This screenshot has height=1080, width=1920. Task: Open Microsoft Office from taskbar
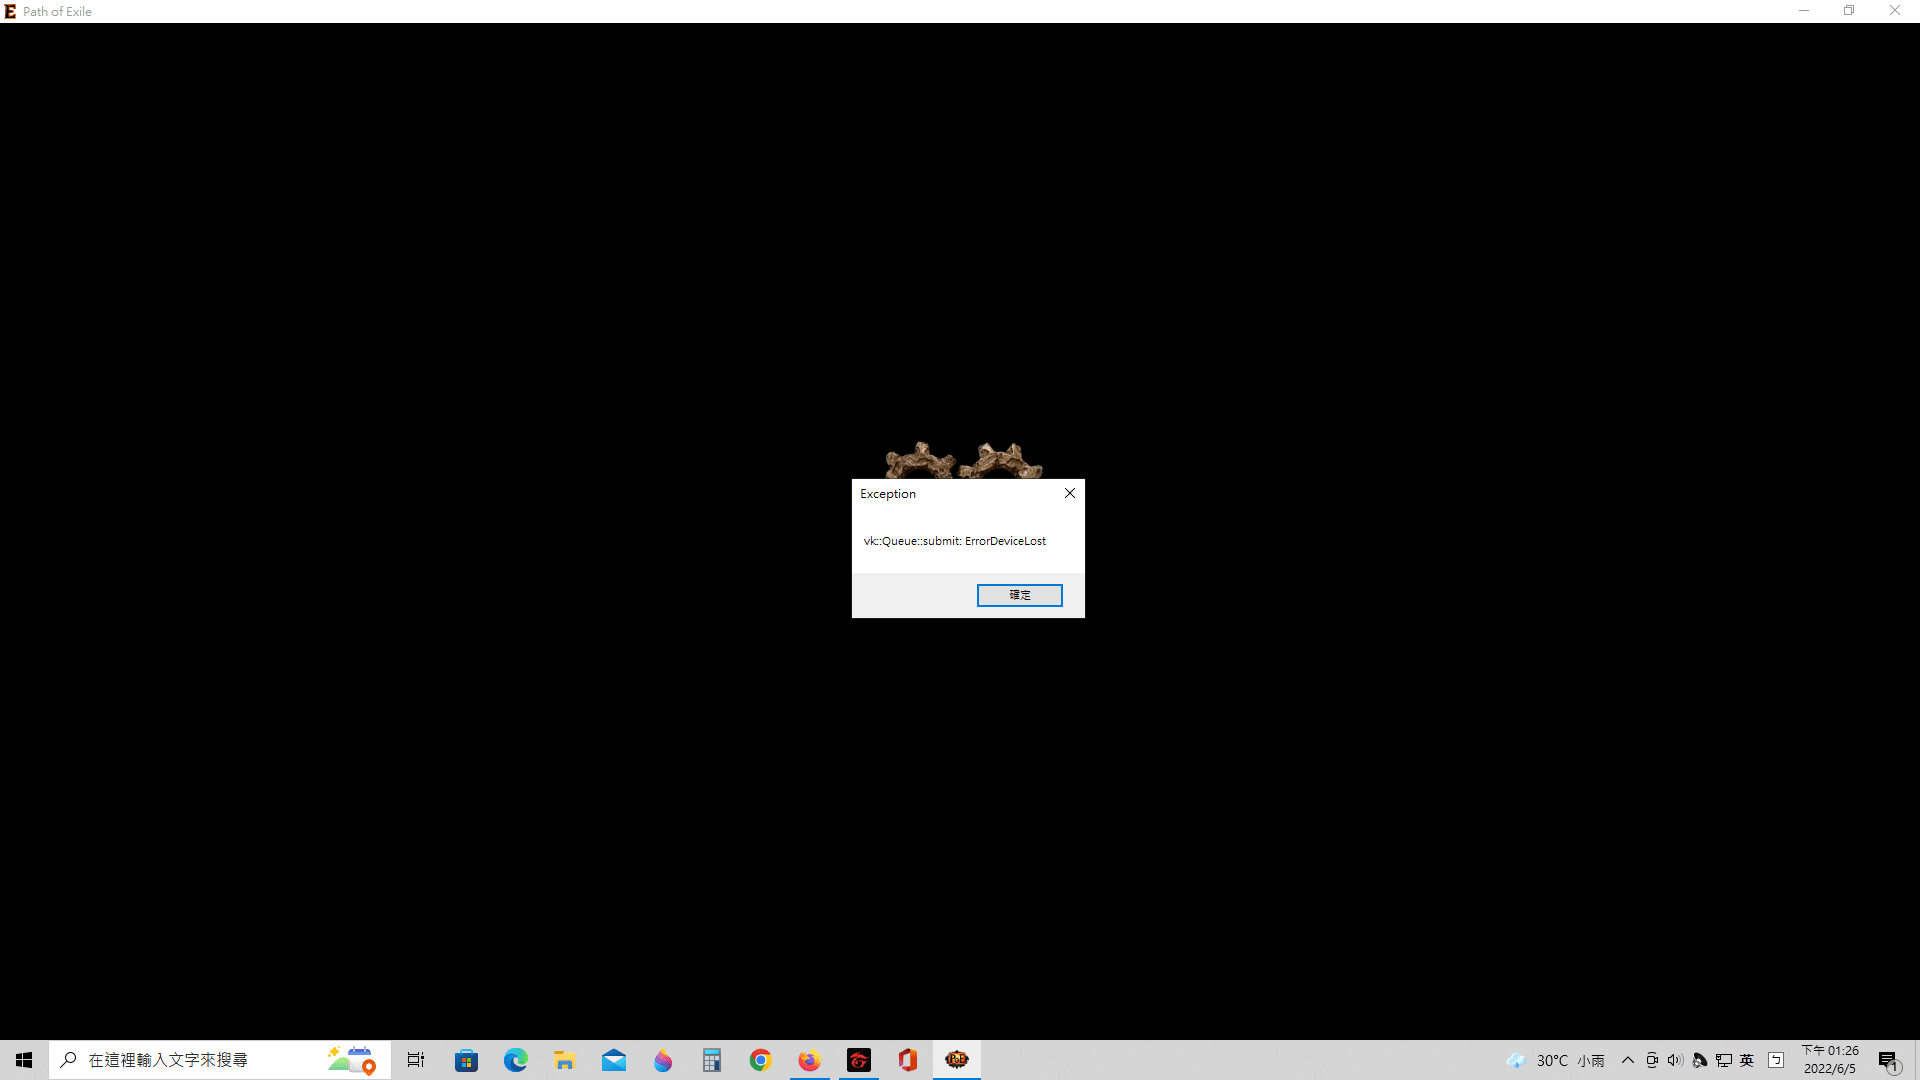click(x=908, y=1060)
